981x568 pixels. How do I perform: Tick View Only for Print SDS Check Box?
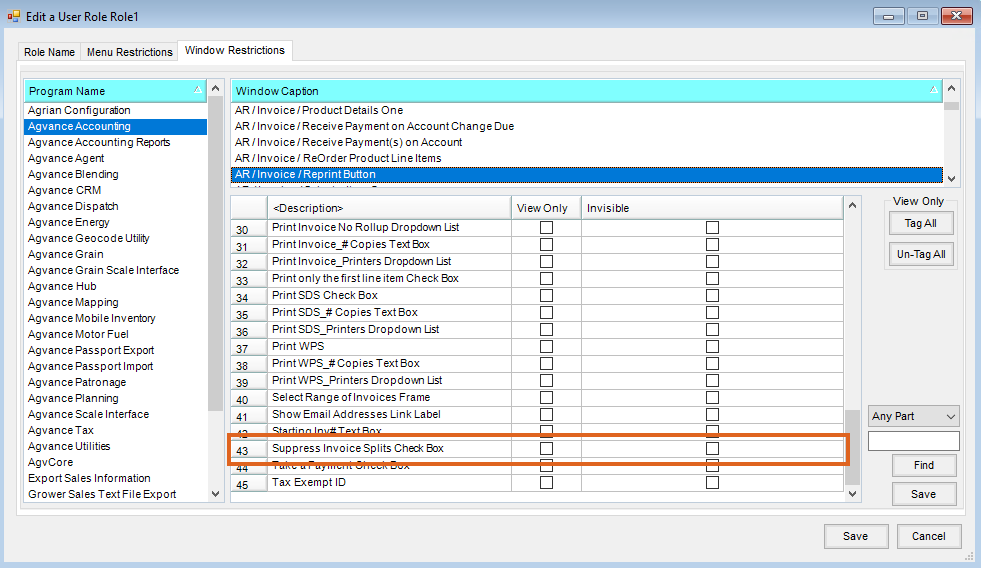[x=546, y=295]
